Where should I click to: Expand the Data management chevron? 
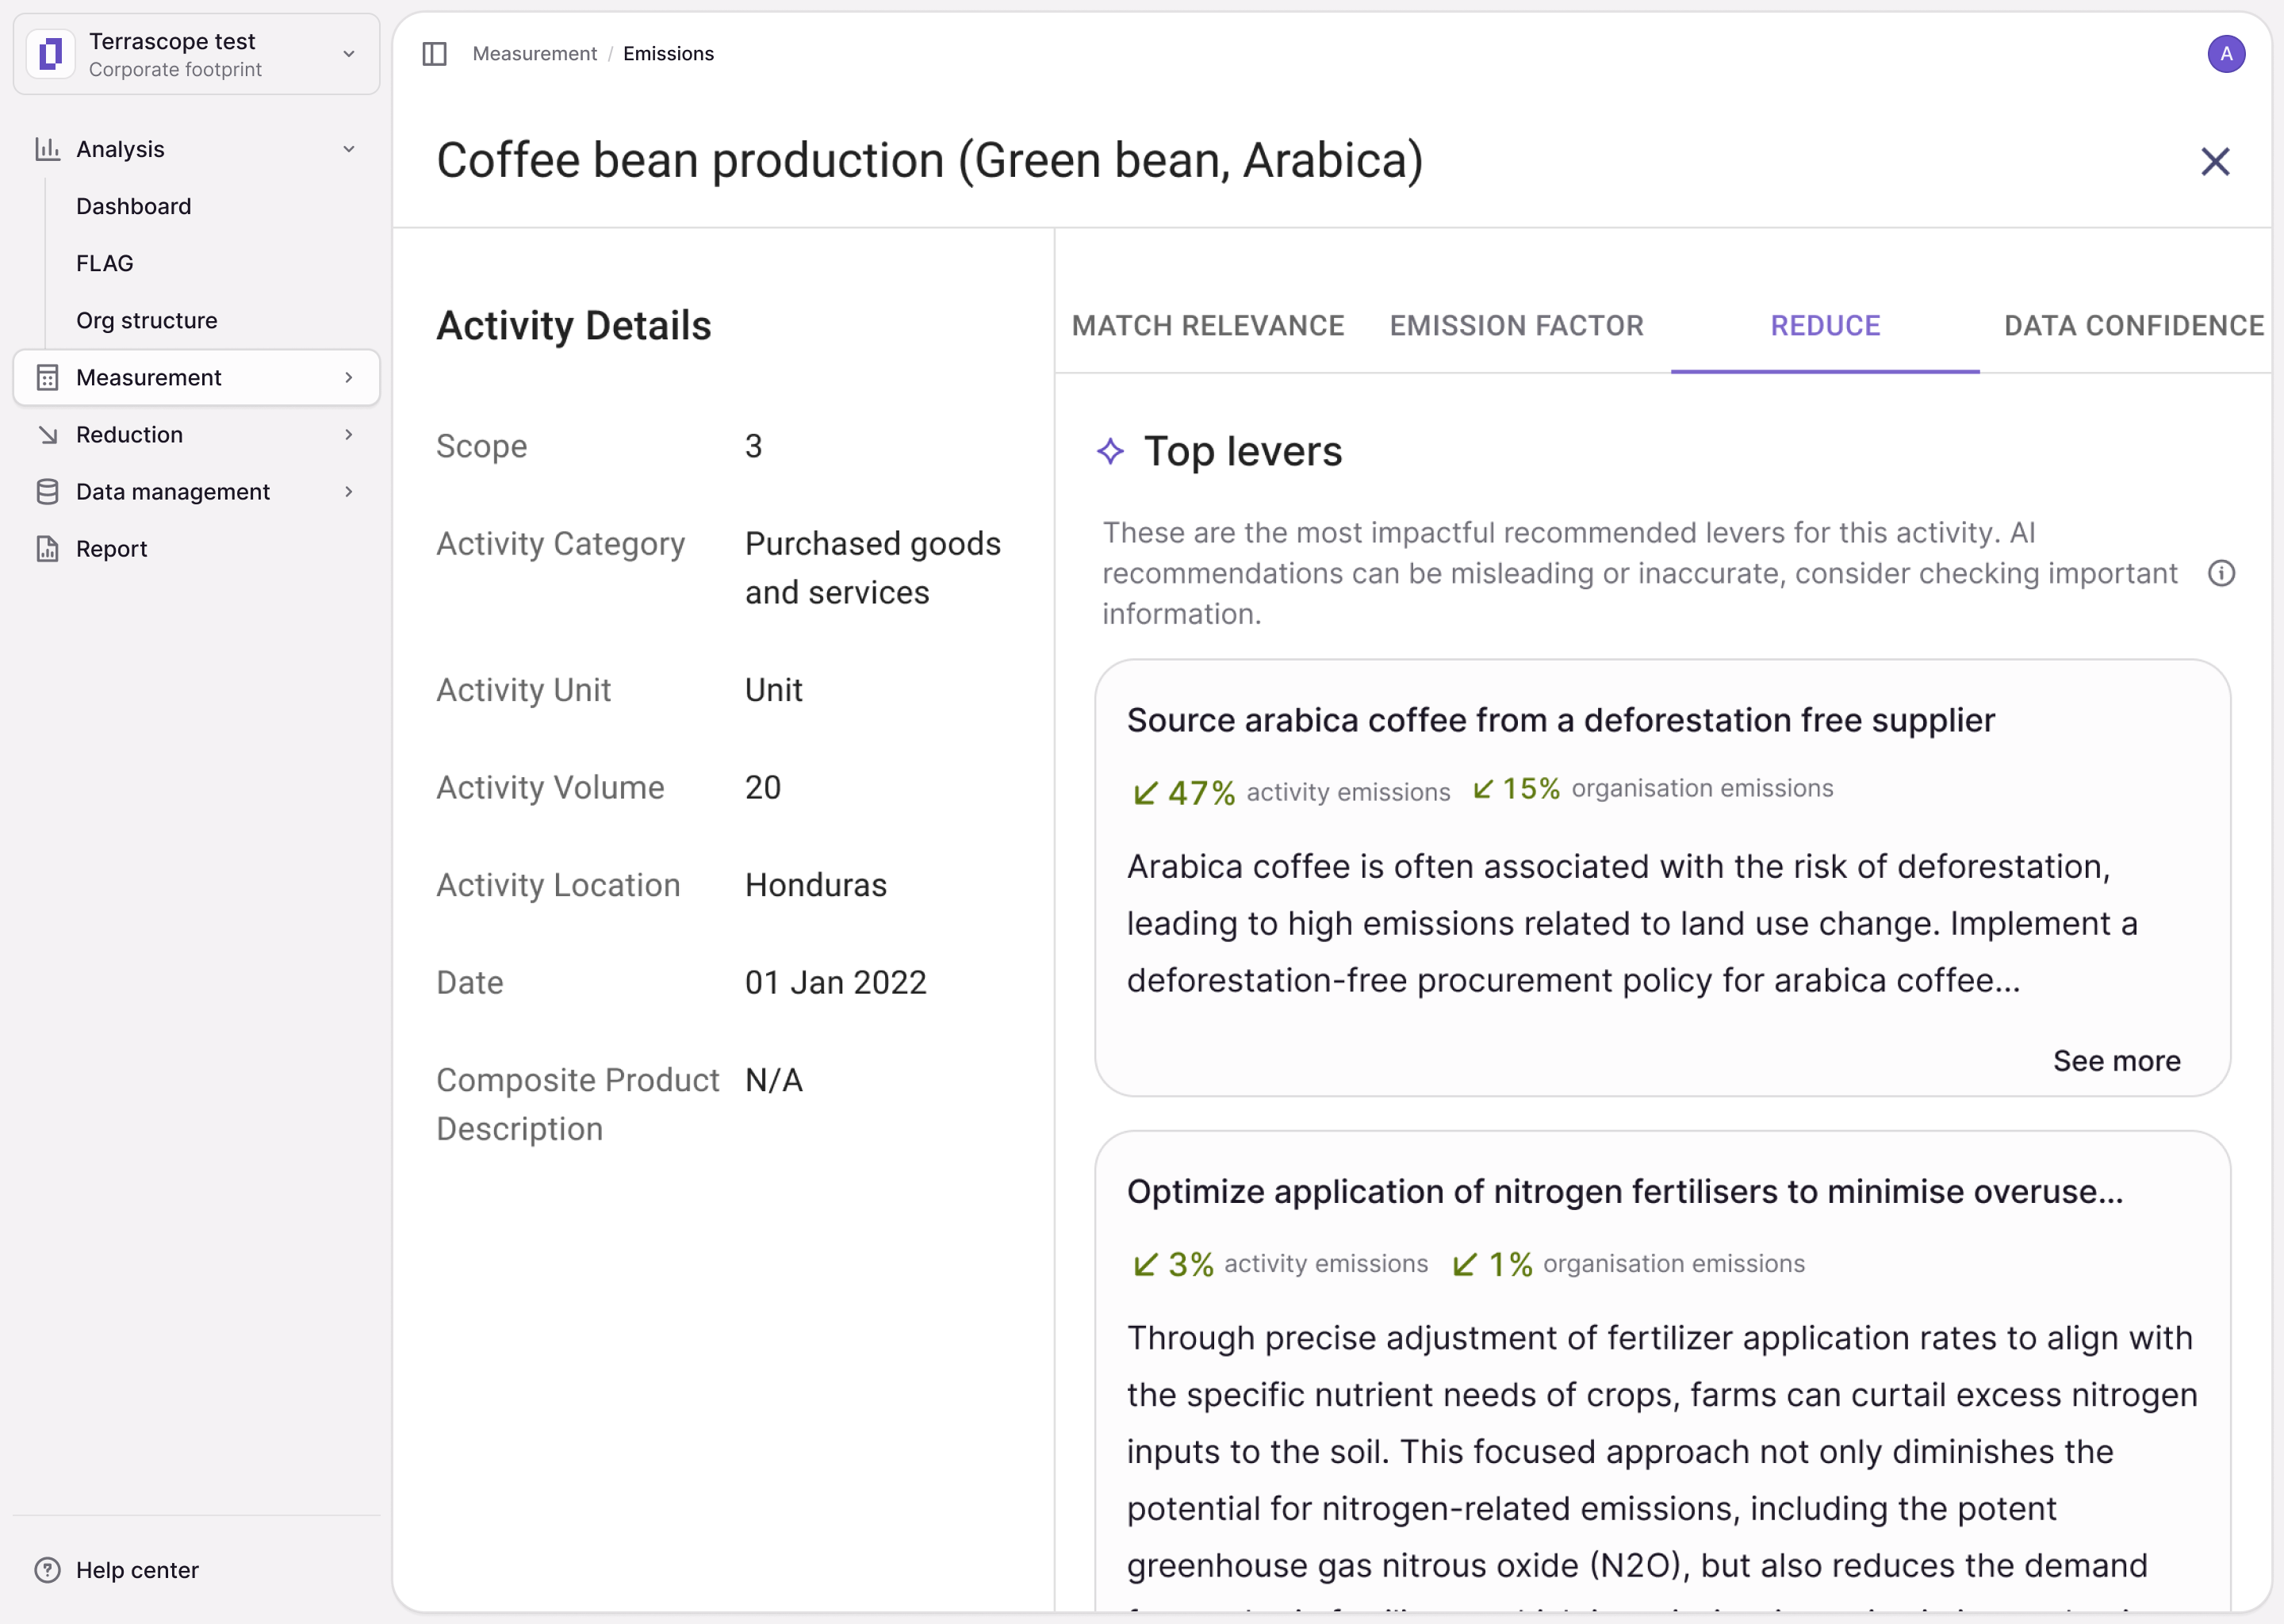(349, 491)
